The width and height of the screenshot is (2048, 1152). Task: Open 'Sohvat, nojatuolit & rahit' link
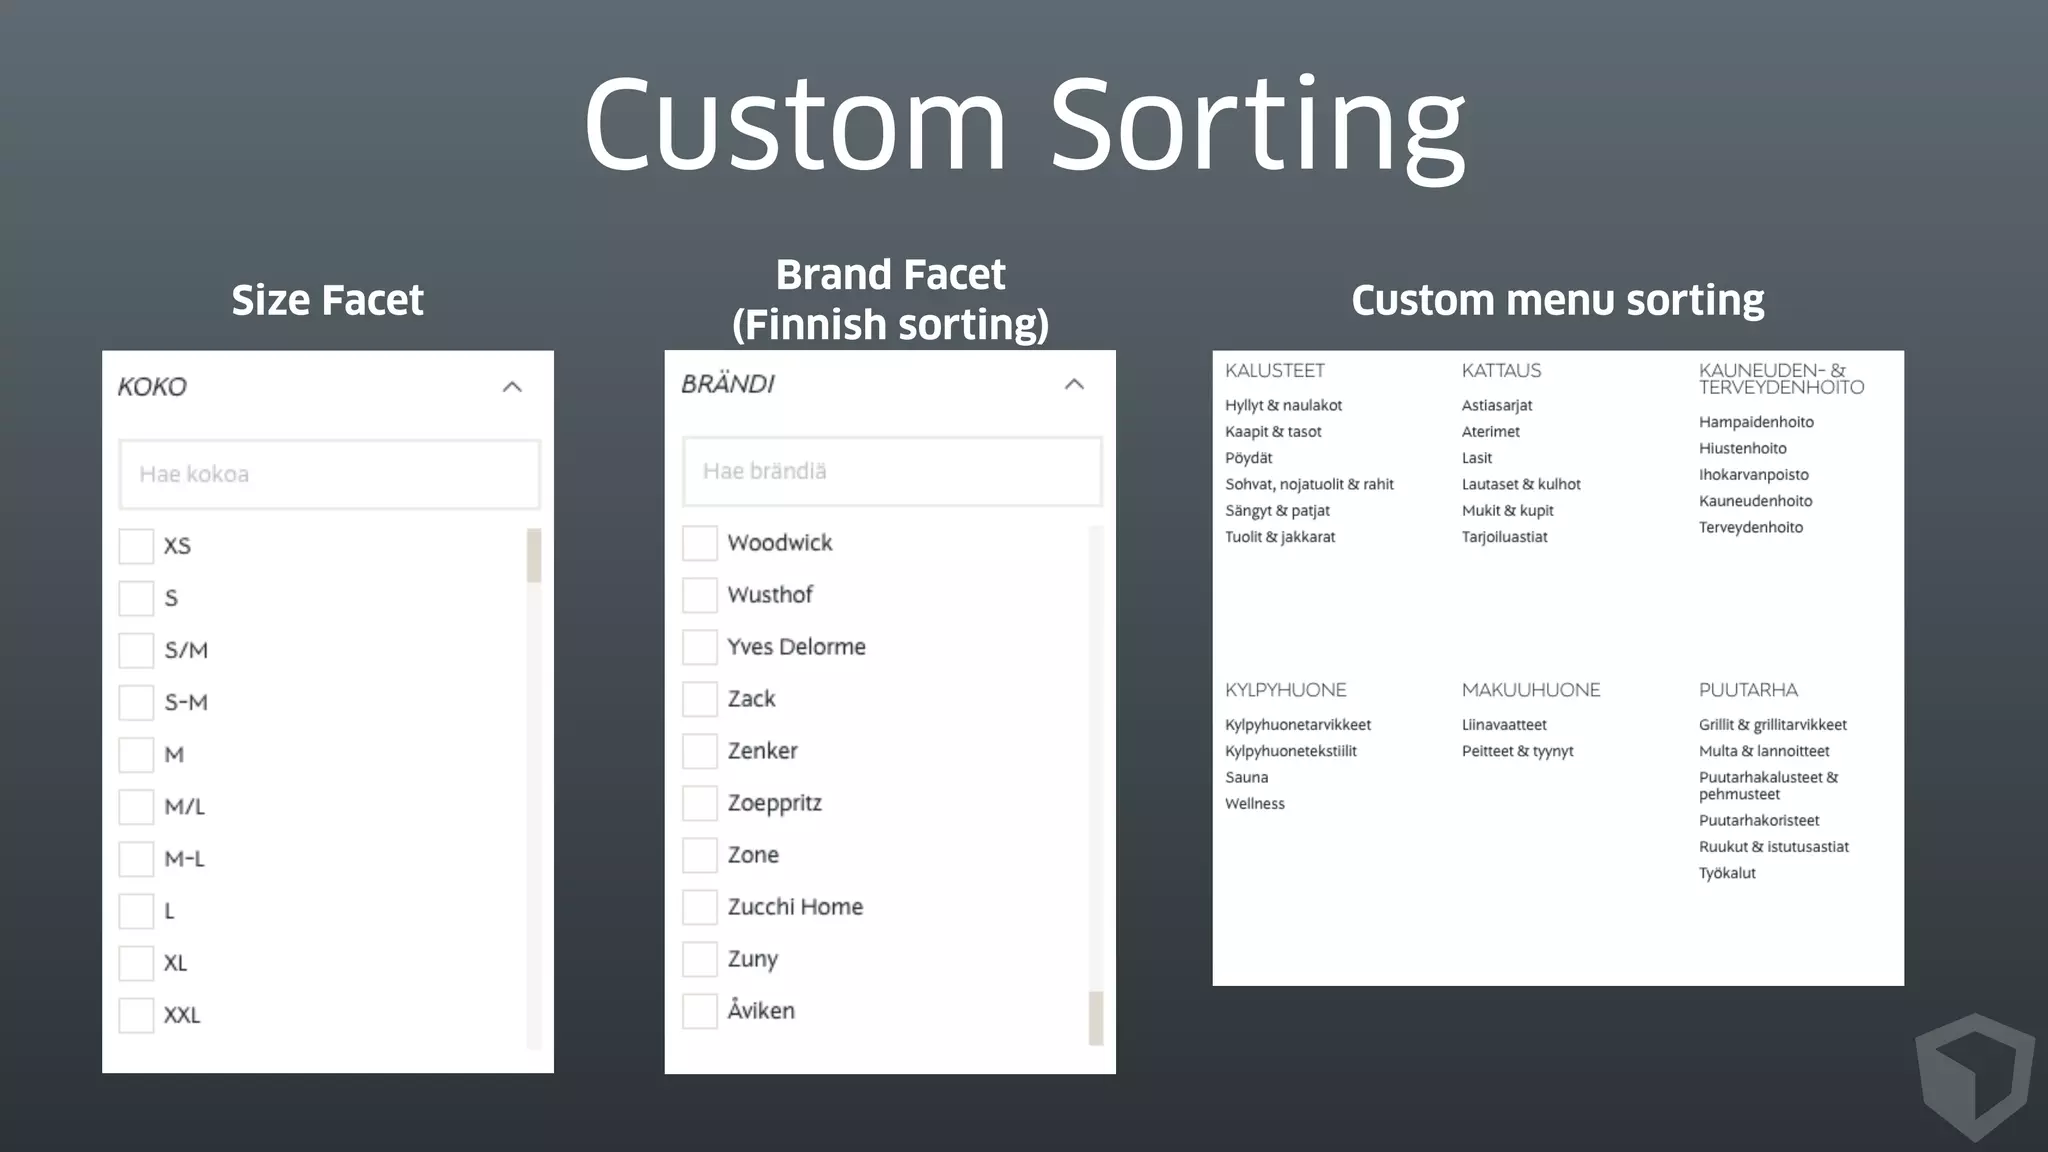tap(1309, 484)
